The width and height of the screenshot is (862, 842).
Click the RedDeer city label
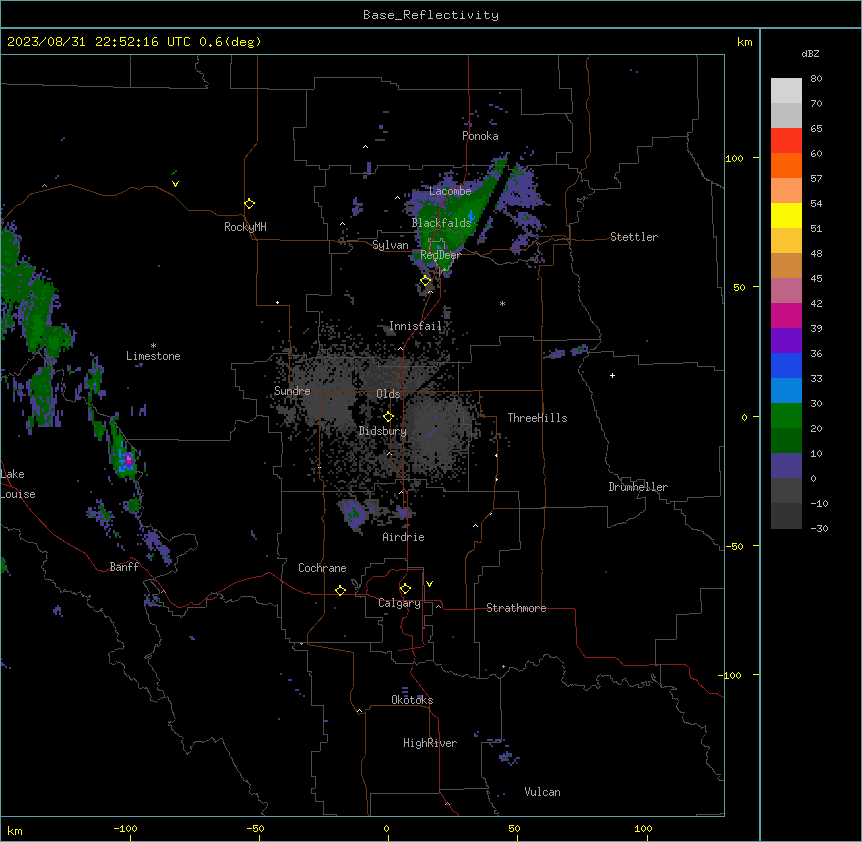pos(440,255)
